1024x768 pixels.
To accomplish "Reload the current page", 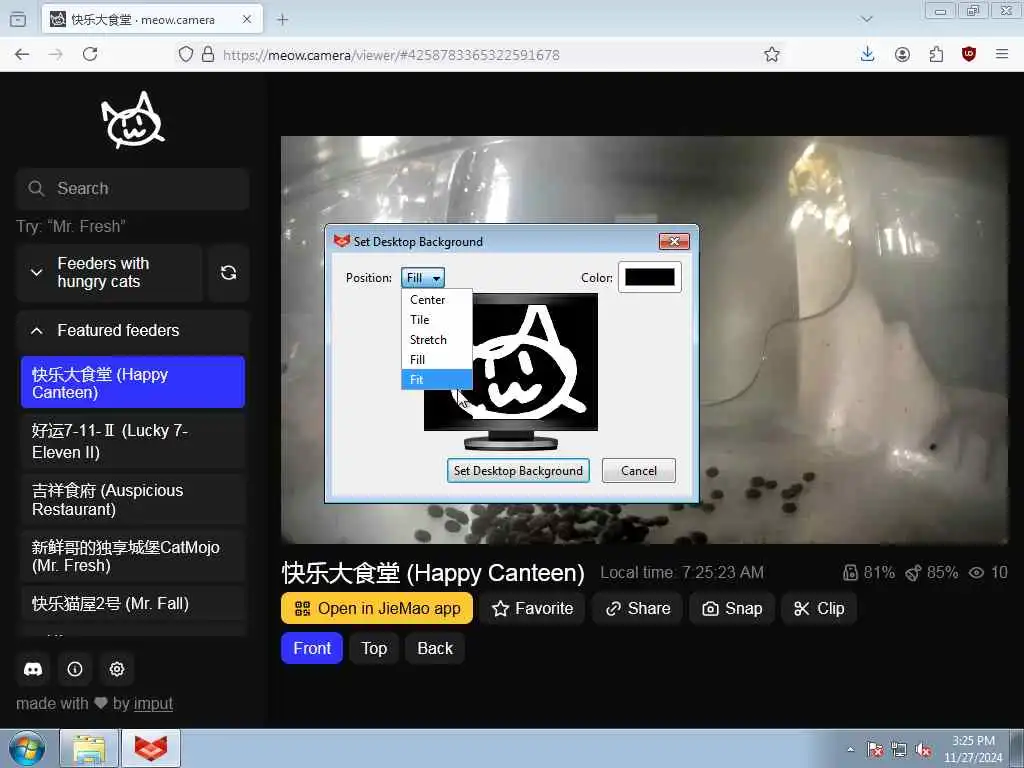I will (x=90, y=54).
